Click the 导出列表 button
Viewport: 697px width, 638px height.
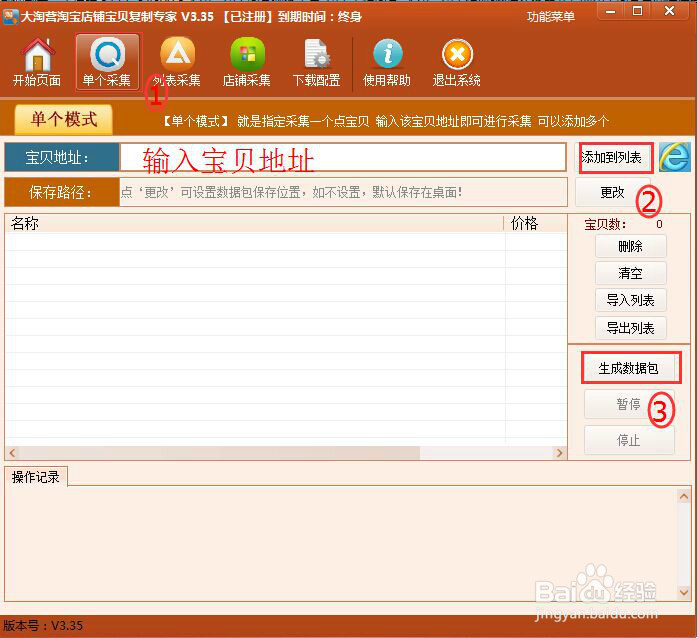pos(631,328)
